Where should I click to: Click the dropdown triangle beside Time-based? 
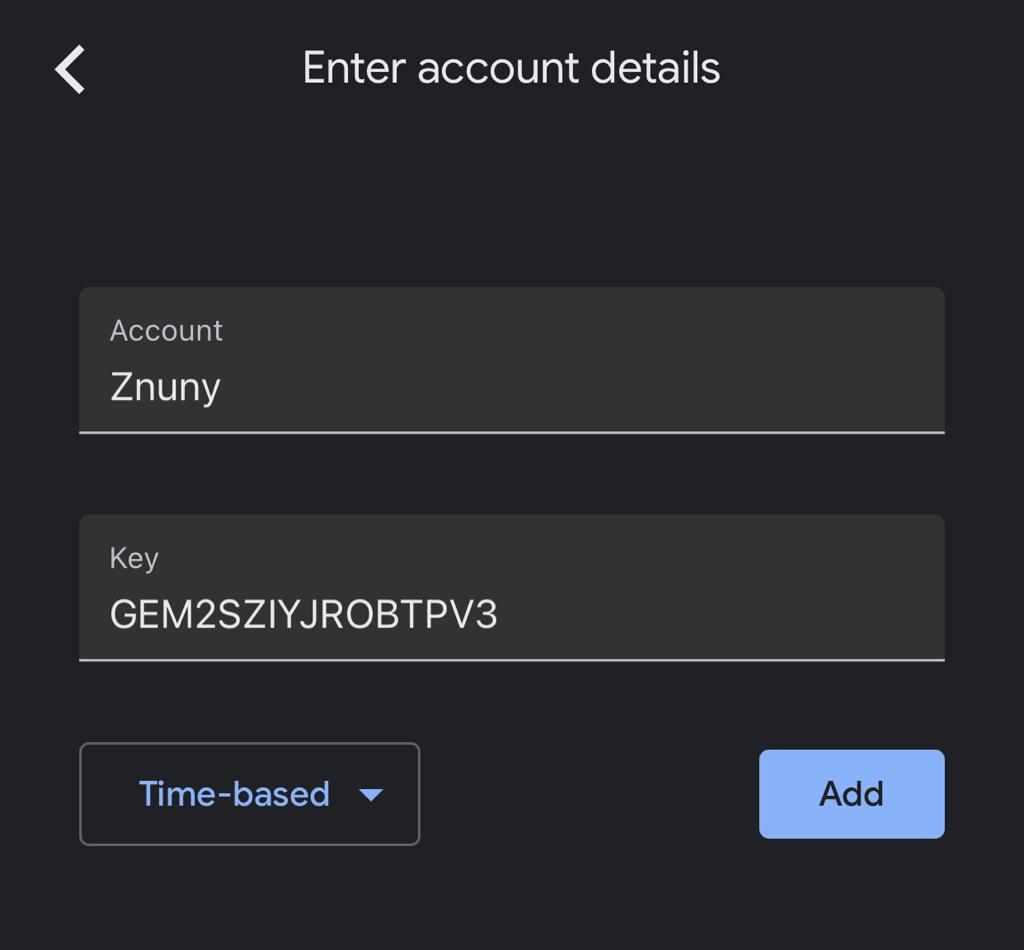371,795
